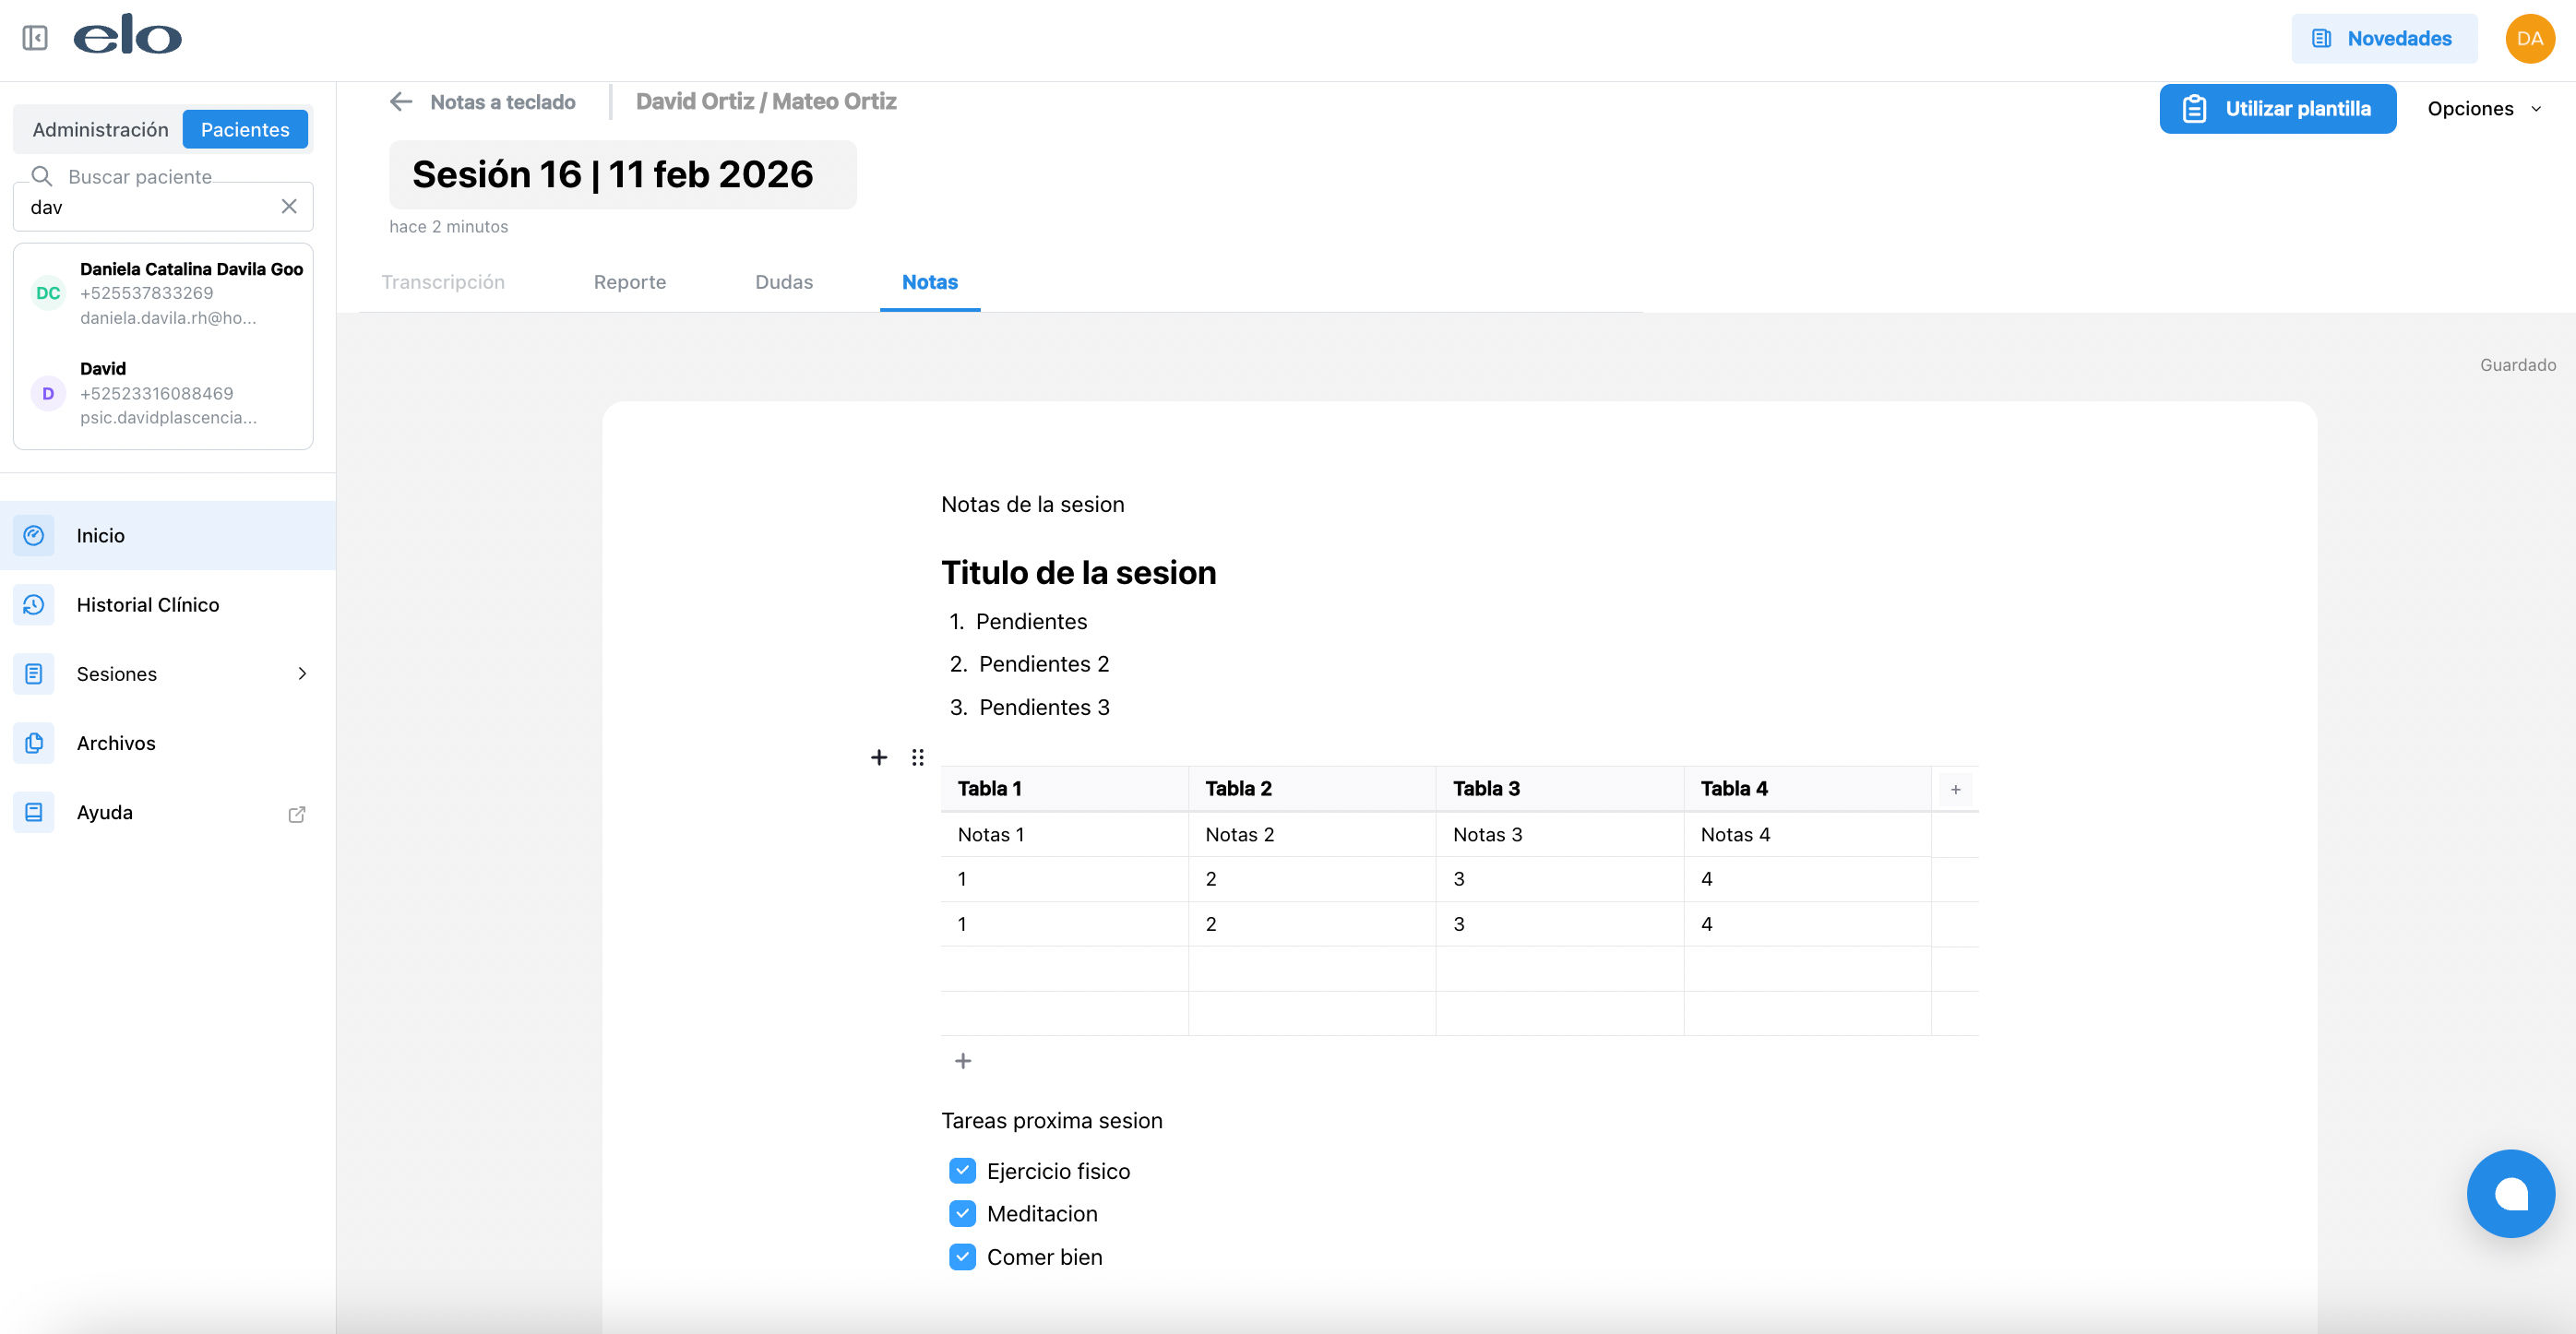
Task: Open the Historial Clínico sidebar item
Action: point(147,604)
